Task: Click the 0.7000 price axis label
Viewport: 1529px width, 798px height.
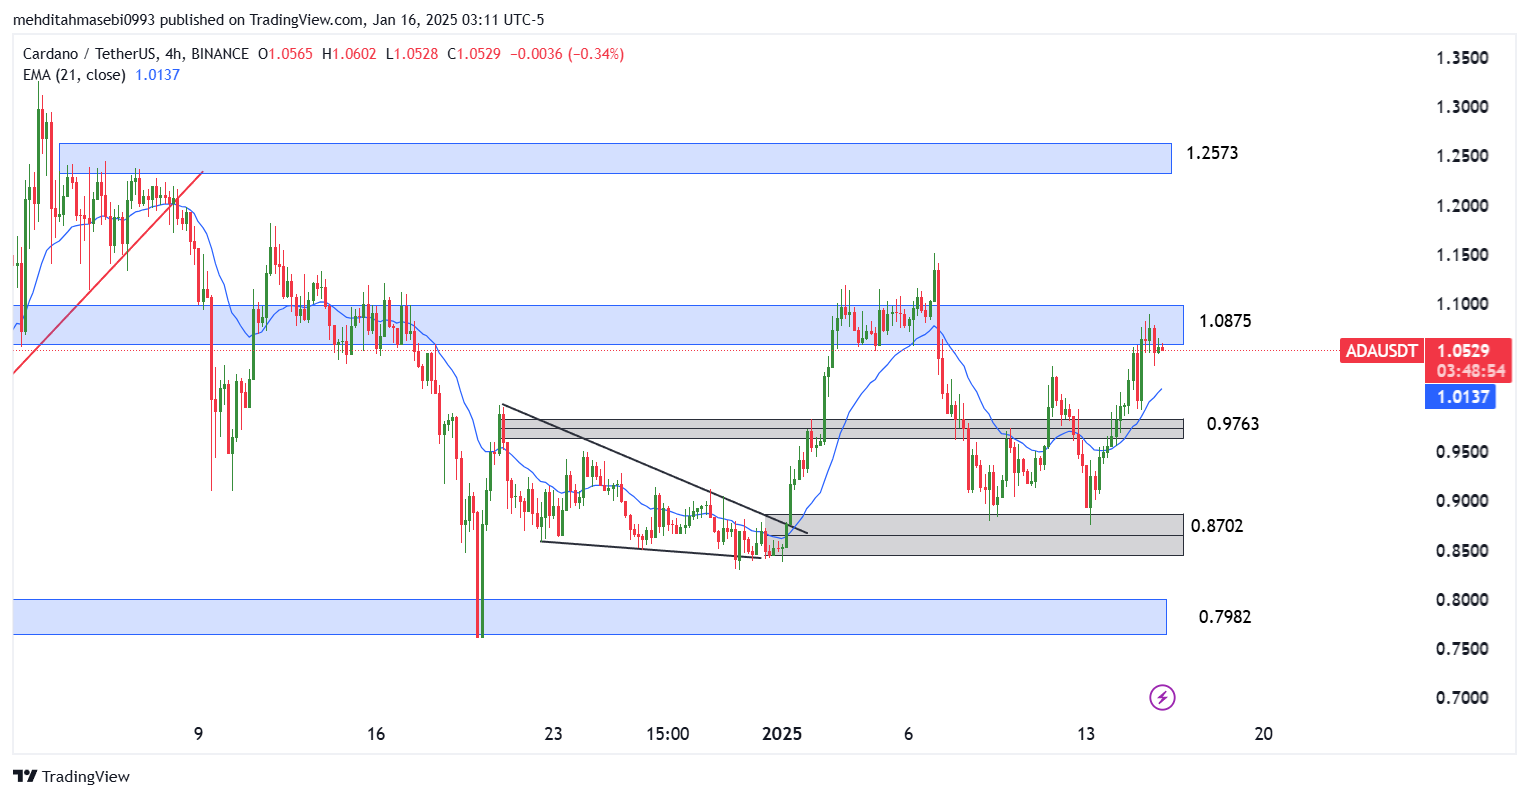Action: [1462, 698]
